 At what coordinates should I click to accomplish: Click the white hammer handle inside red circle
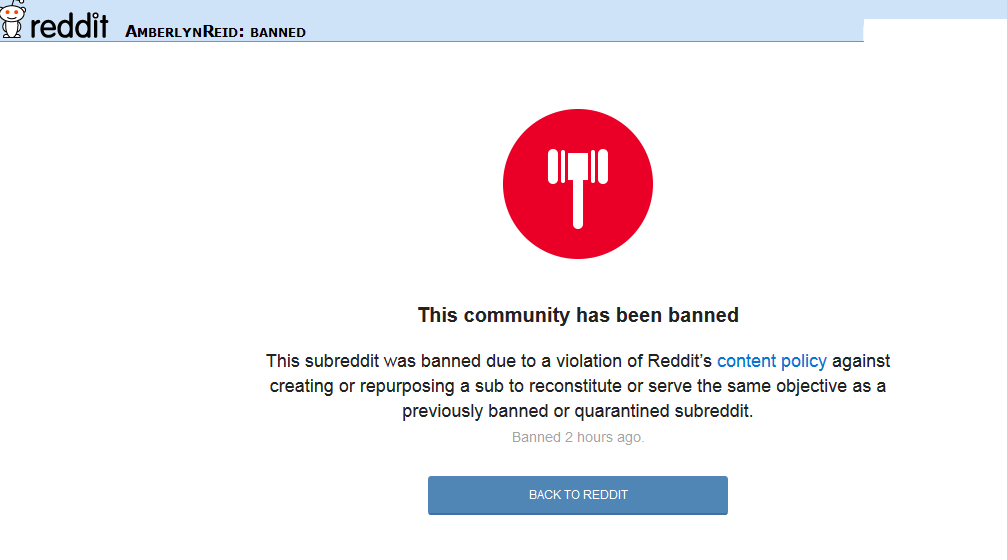coord(578,204)
